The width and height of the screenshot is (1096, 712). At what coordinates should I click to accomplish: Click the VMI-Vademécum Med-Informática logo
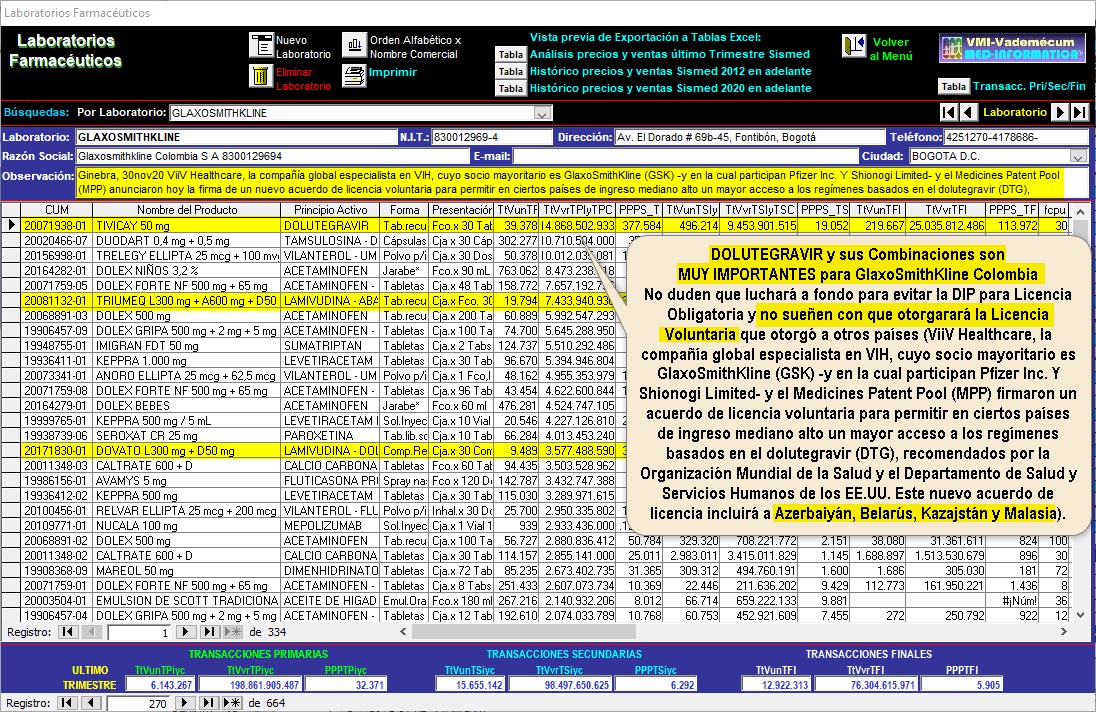[x=1012, y=48]
